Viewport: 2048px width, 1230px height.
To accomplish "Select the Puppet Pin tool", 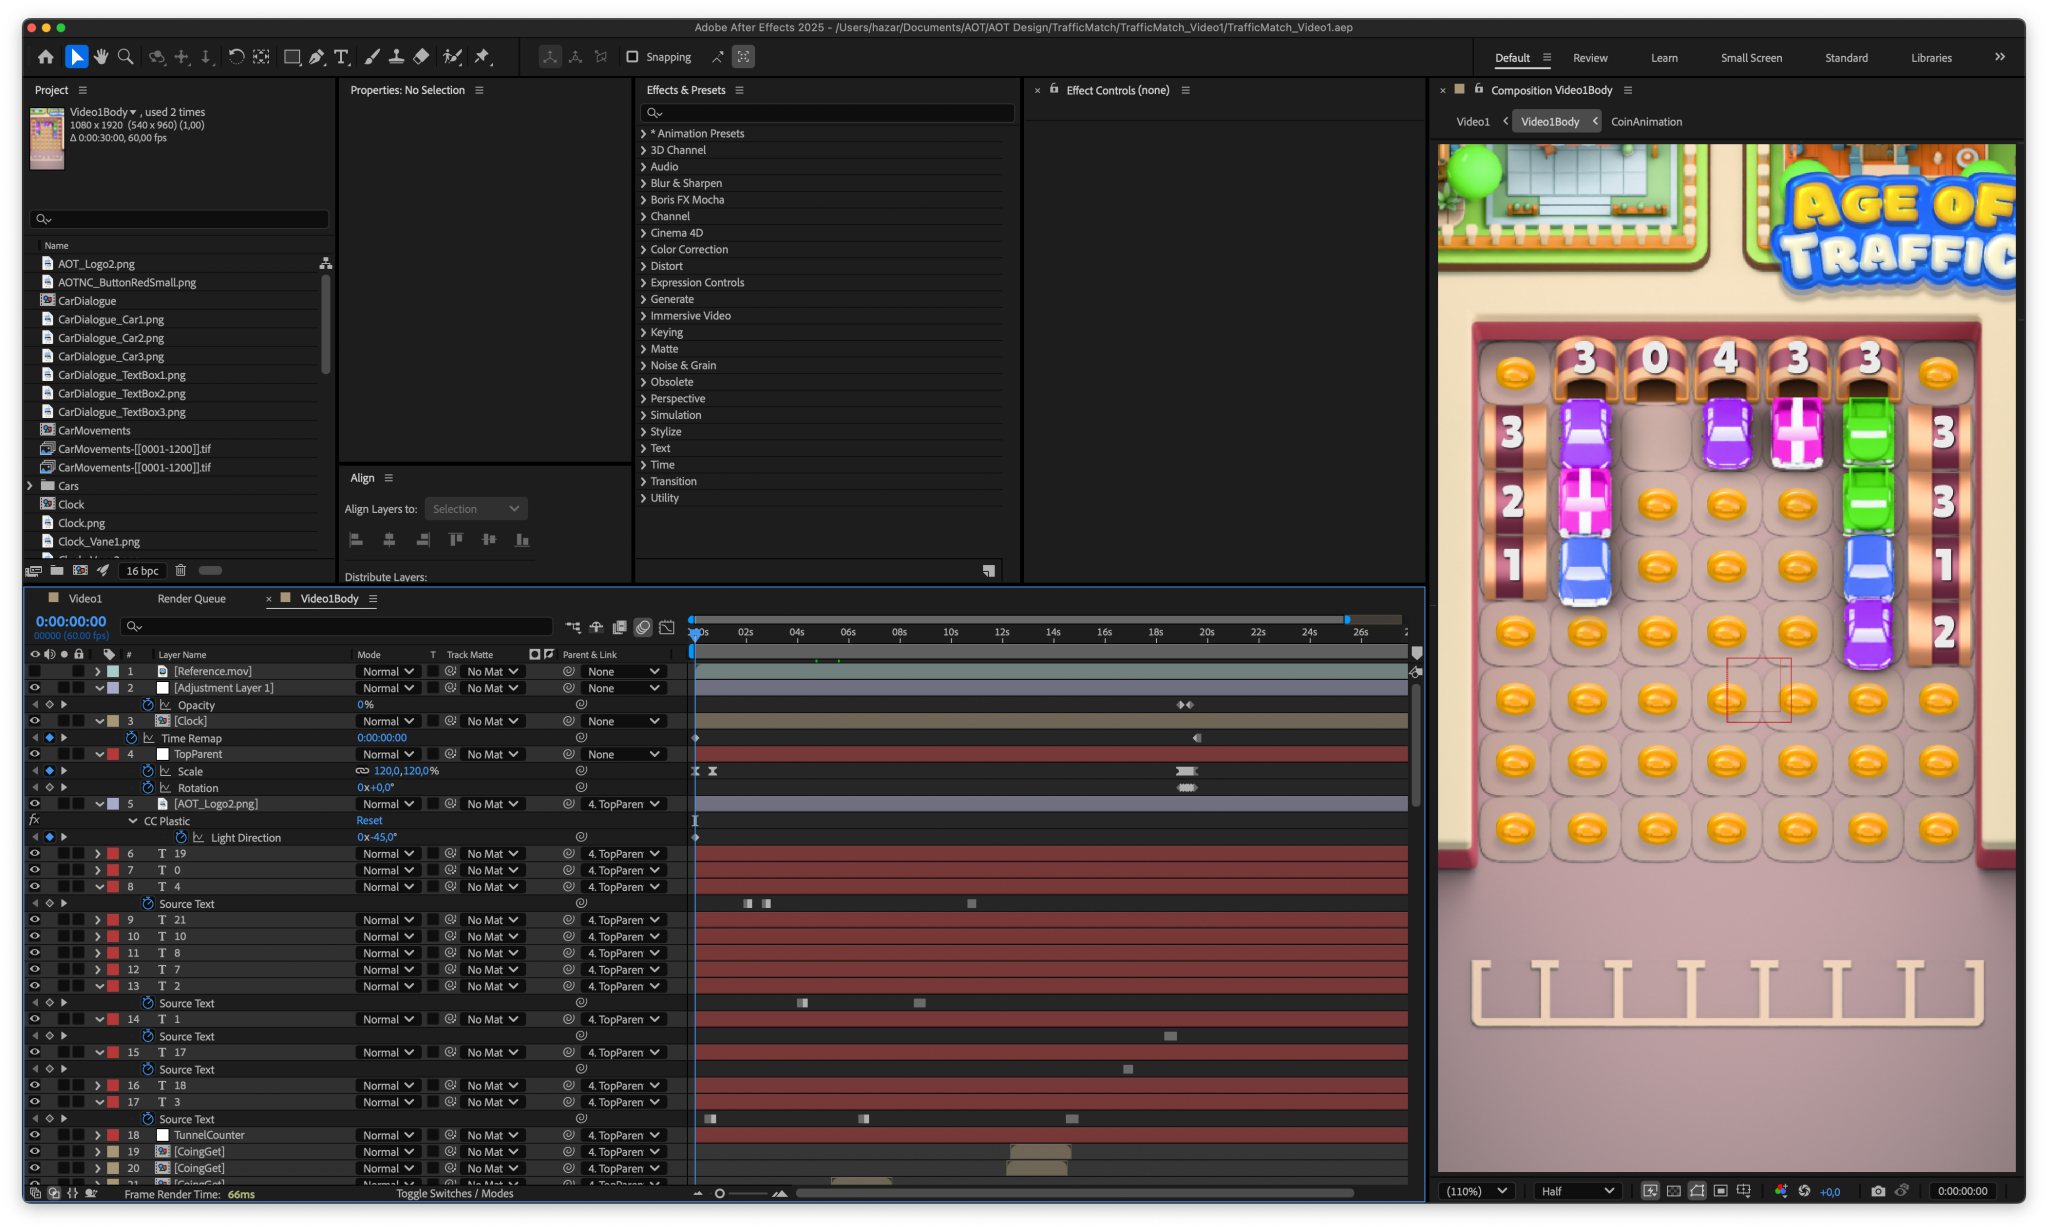I will 483,57.
